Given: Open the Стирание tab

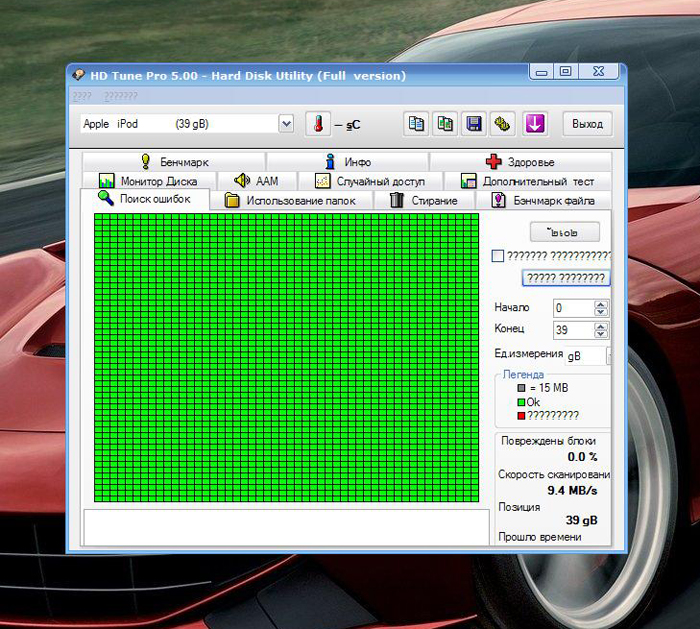Looking at the screenshot, I should pos(423,200).
